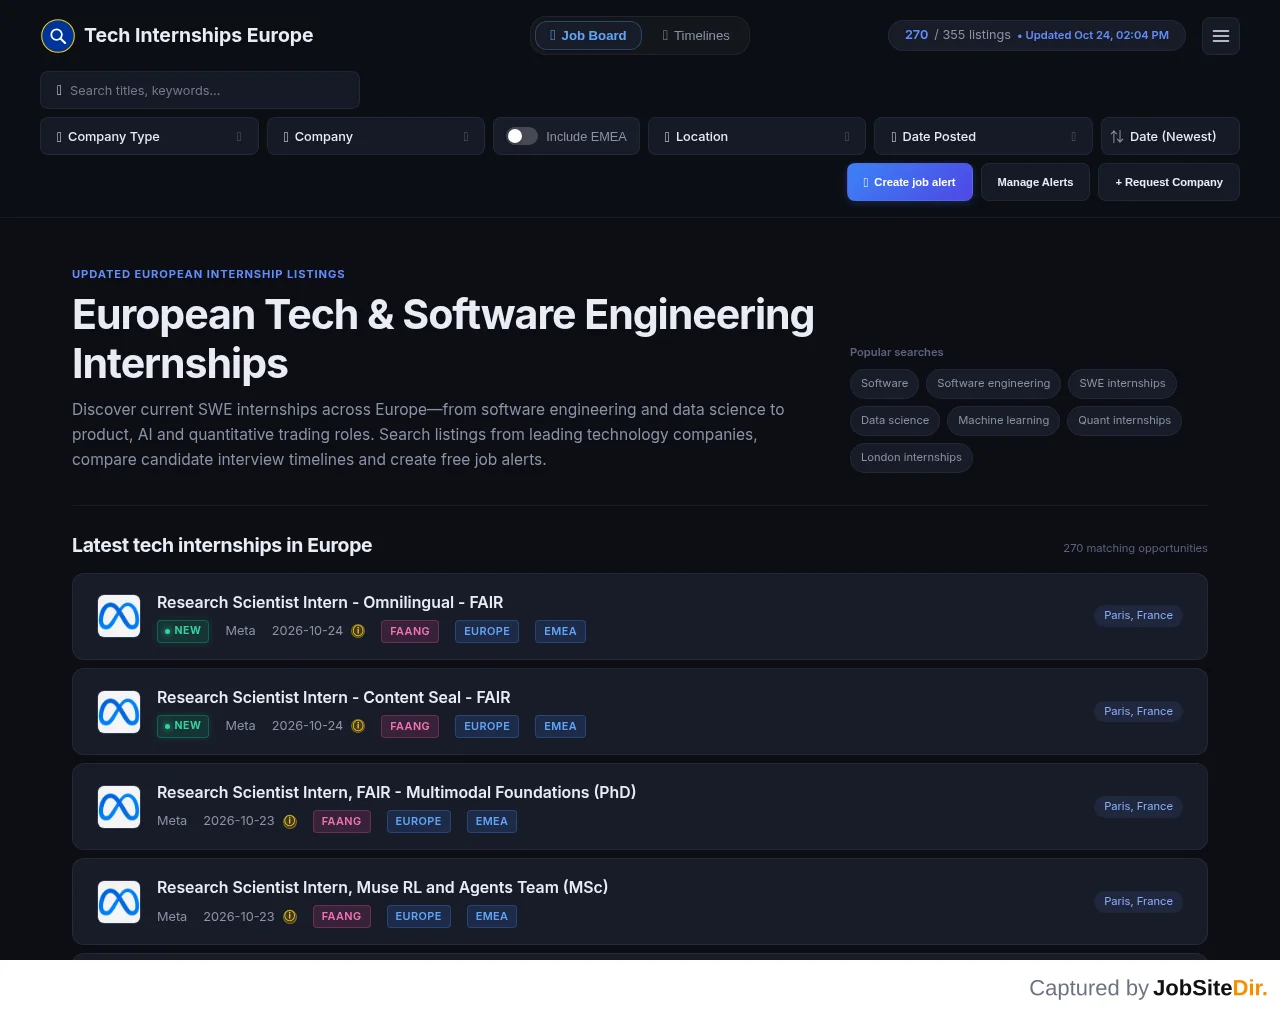Click the info icon beside Content Seal date
The width and height of the screenshot is (1280, 1018).
point(358,726)
